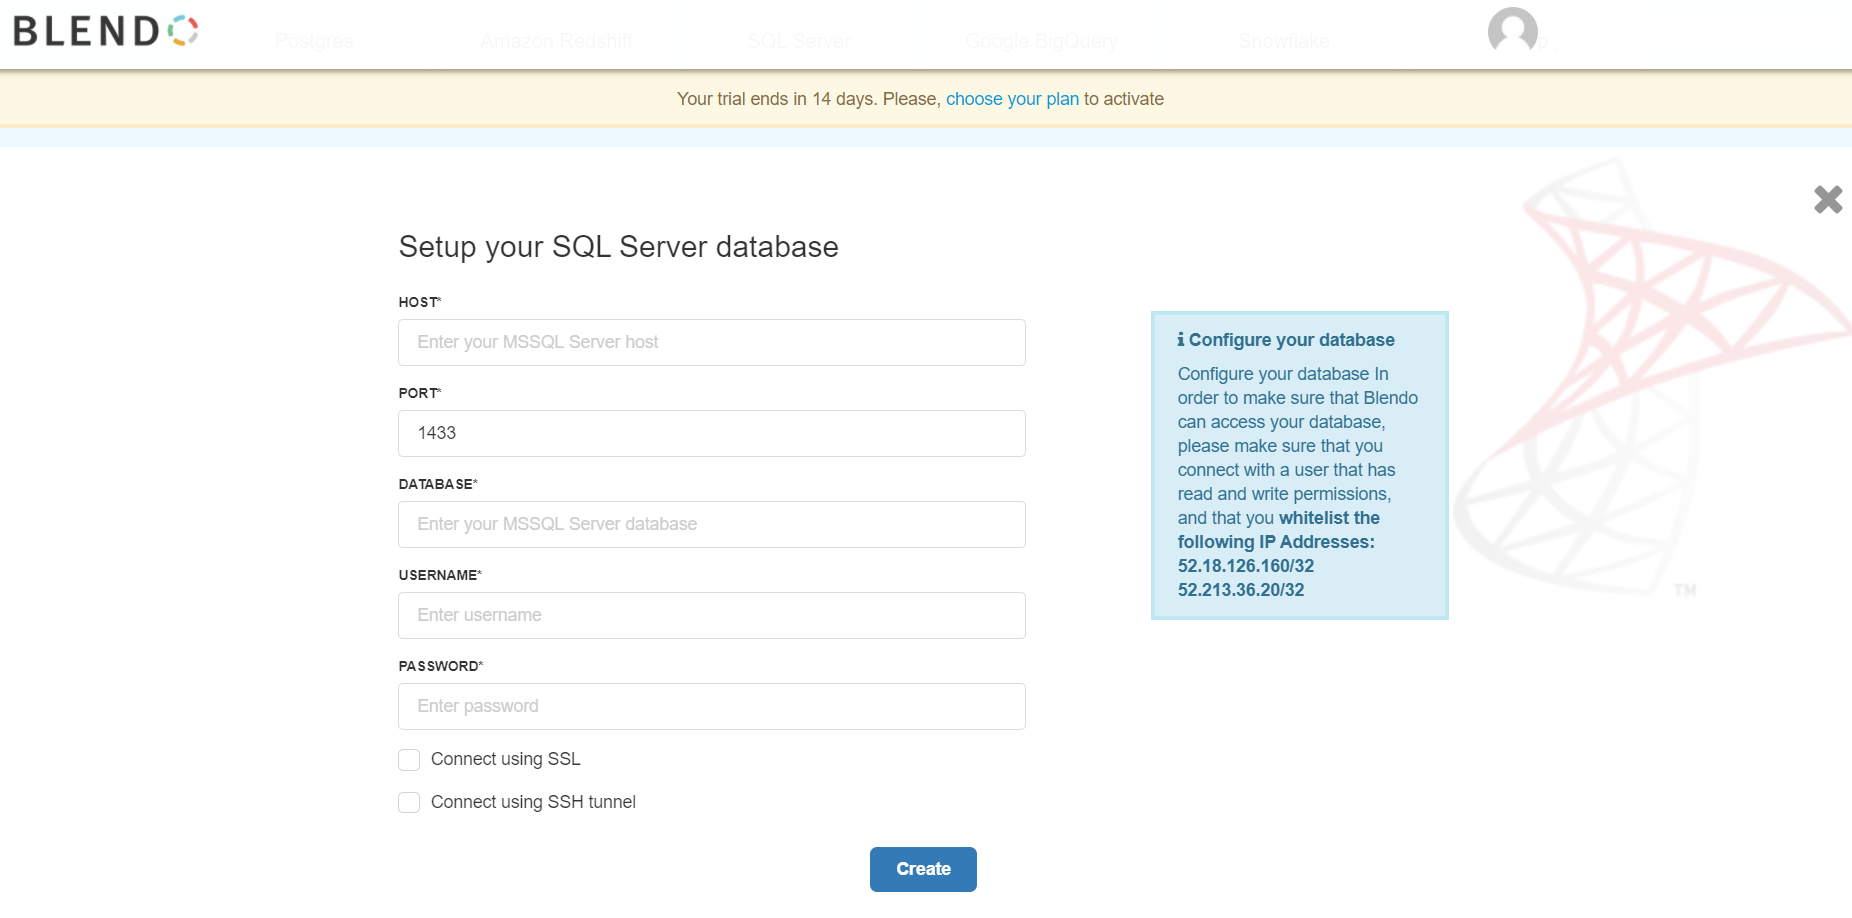Select the faded Snowflake tab
Viewport: 1852px width, 918px height.
pos(1284,41)
